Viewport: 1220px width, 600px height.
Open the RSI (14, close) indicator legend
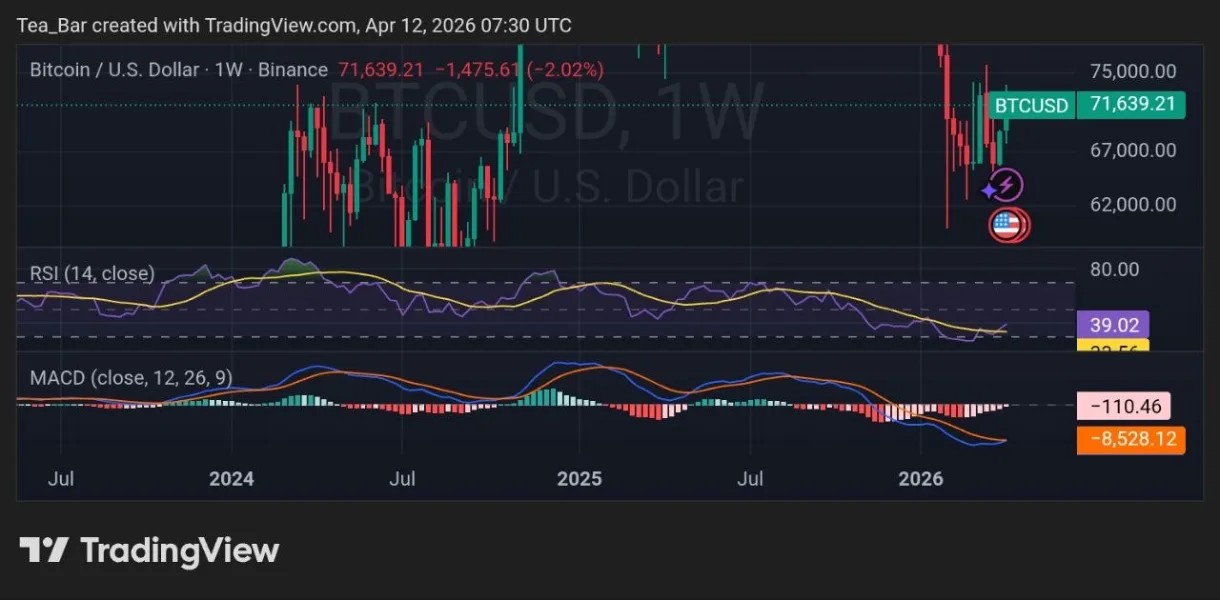coord(91,273)
